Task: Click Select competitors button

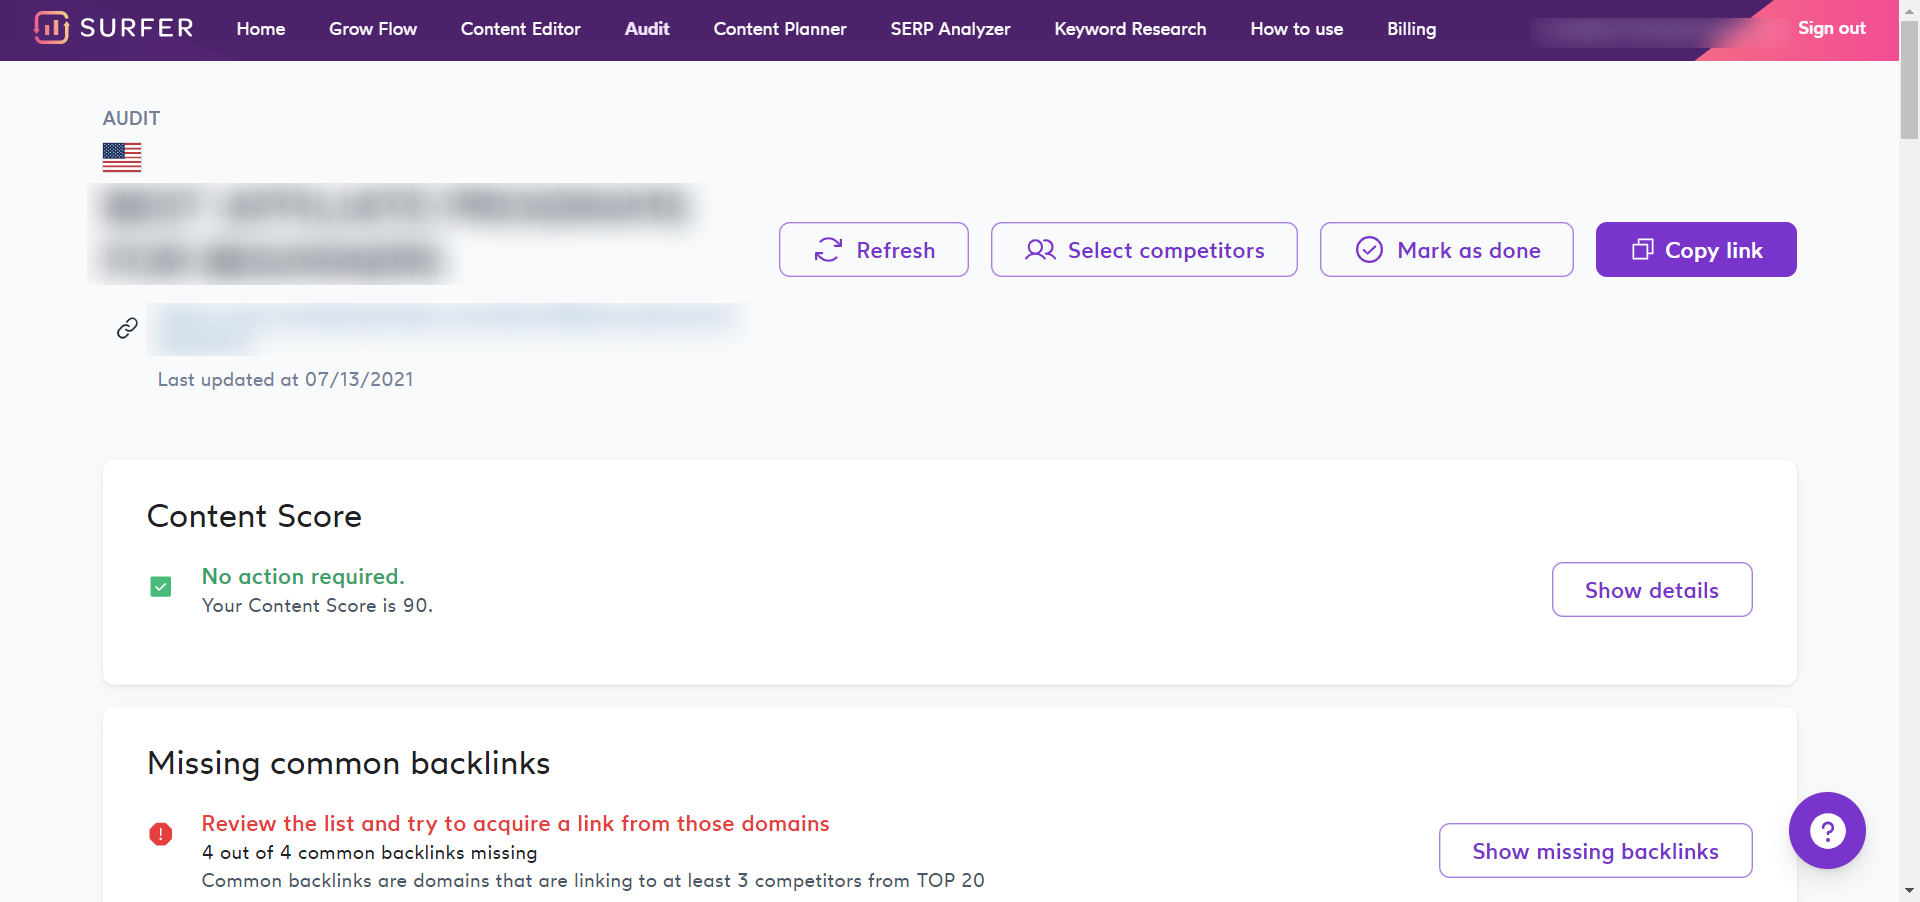Action: [x=1144, y=249]
